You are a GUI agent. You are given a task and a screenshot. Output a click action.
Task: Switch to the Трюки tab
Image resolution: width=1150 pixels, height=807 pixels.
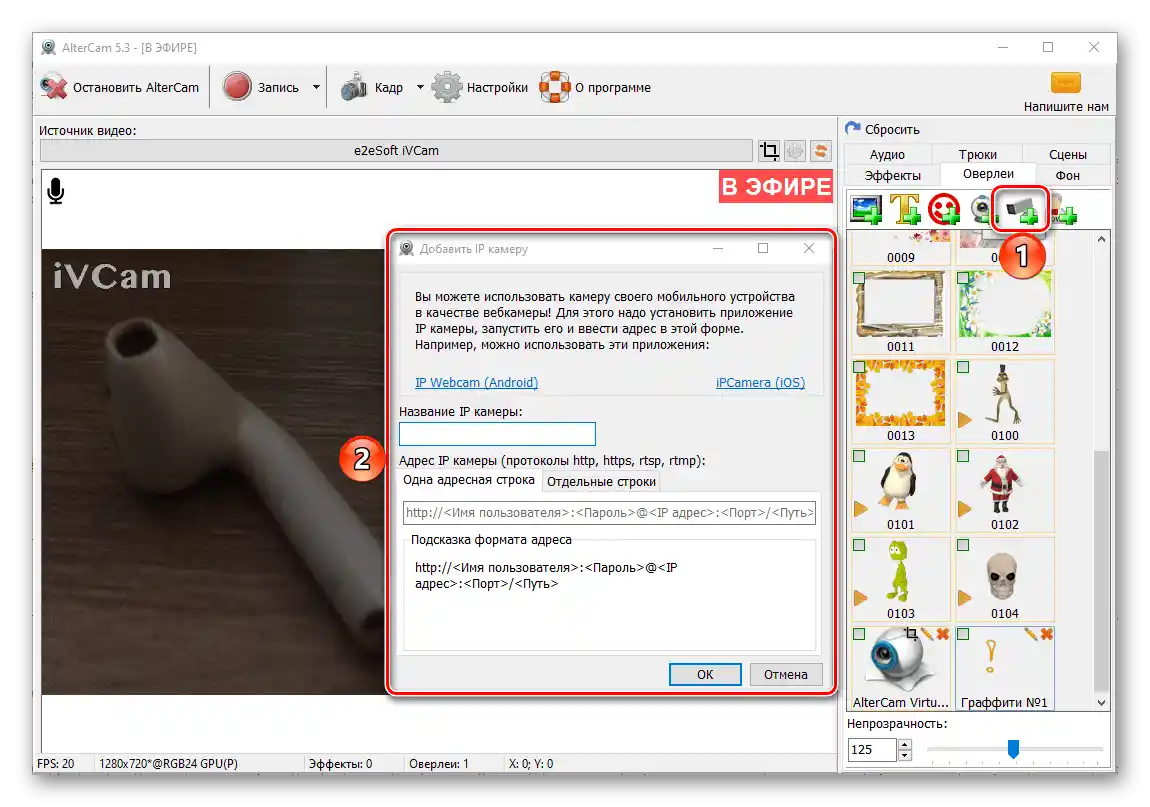tap(978, 155)
